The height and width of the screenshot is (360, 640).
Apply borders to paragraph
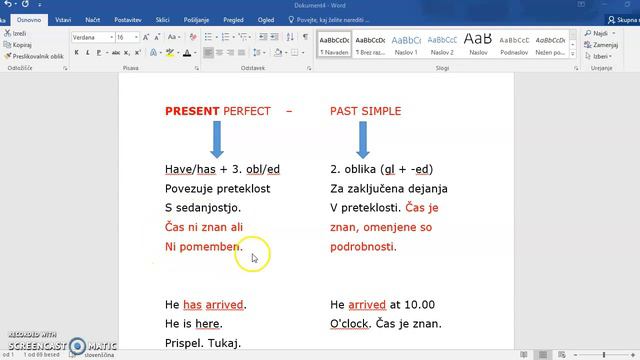pos(295,53)
